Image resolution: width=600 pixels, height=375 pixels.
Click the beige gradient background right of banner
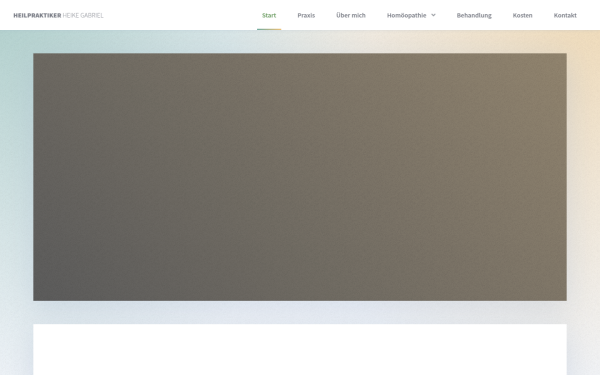click(583, 176)
